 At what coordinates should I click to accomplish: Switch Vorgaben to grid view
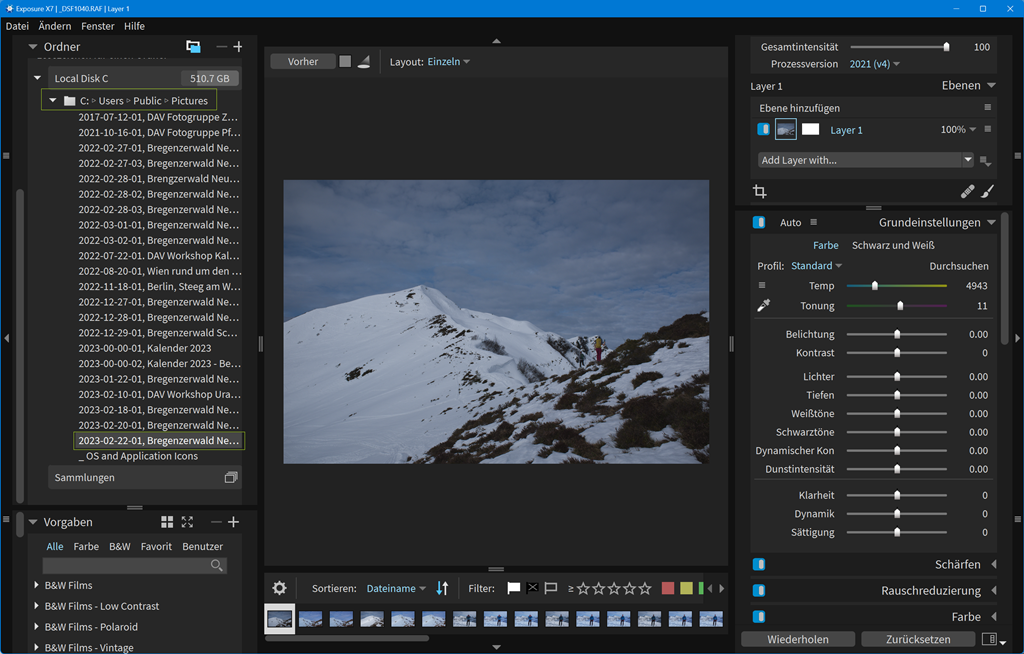point(167,522)
